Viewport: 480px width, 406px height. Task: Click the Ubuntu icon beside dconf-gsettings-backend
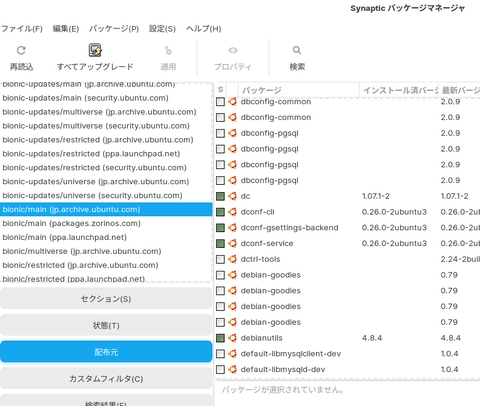point(232,228)
